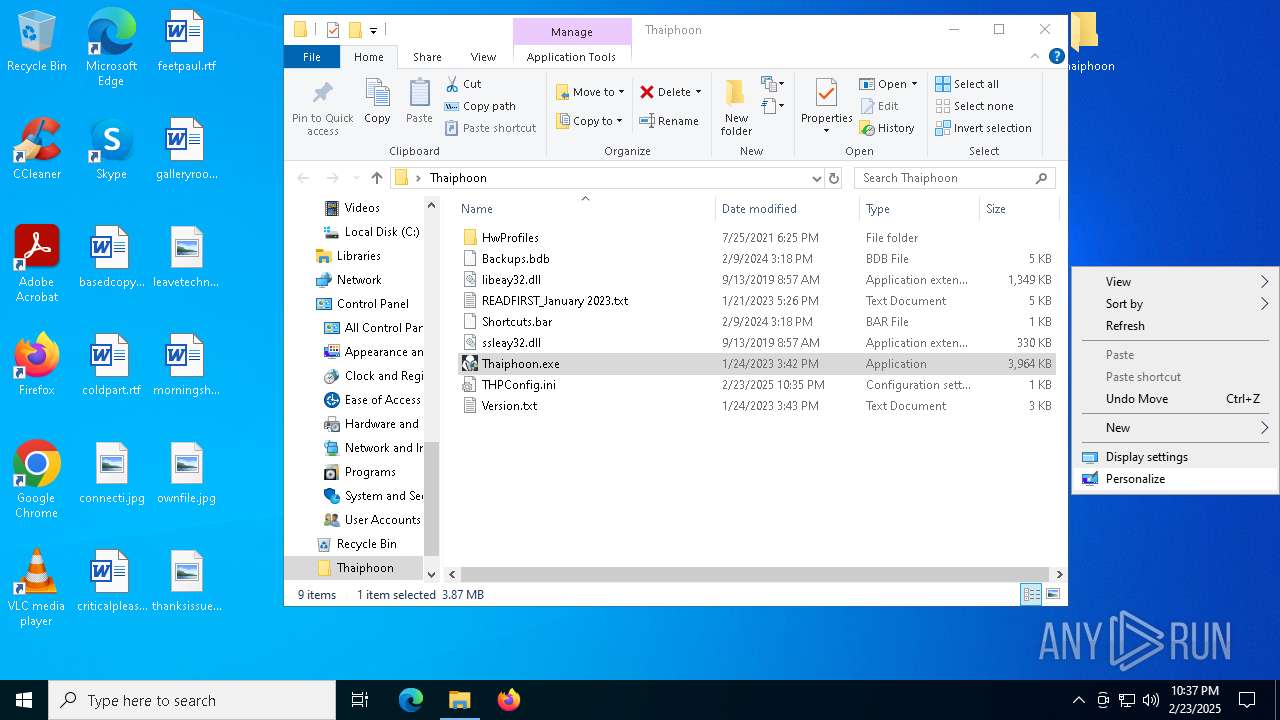Sort files by Type column
Viewport: 1280px width, 720px height.
coord(919,209)
